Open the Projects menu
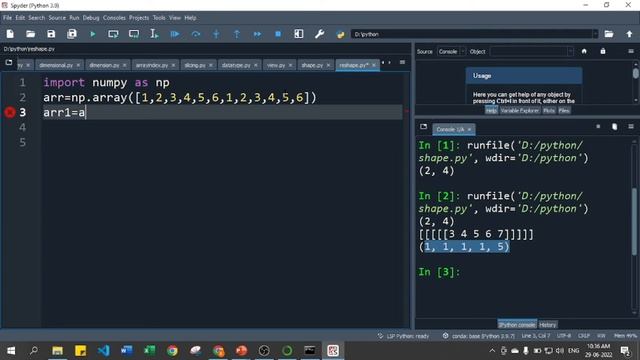 point(139,18)
